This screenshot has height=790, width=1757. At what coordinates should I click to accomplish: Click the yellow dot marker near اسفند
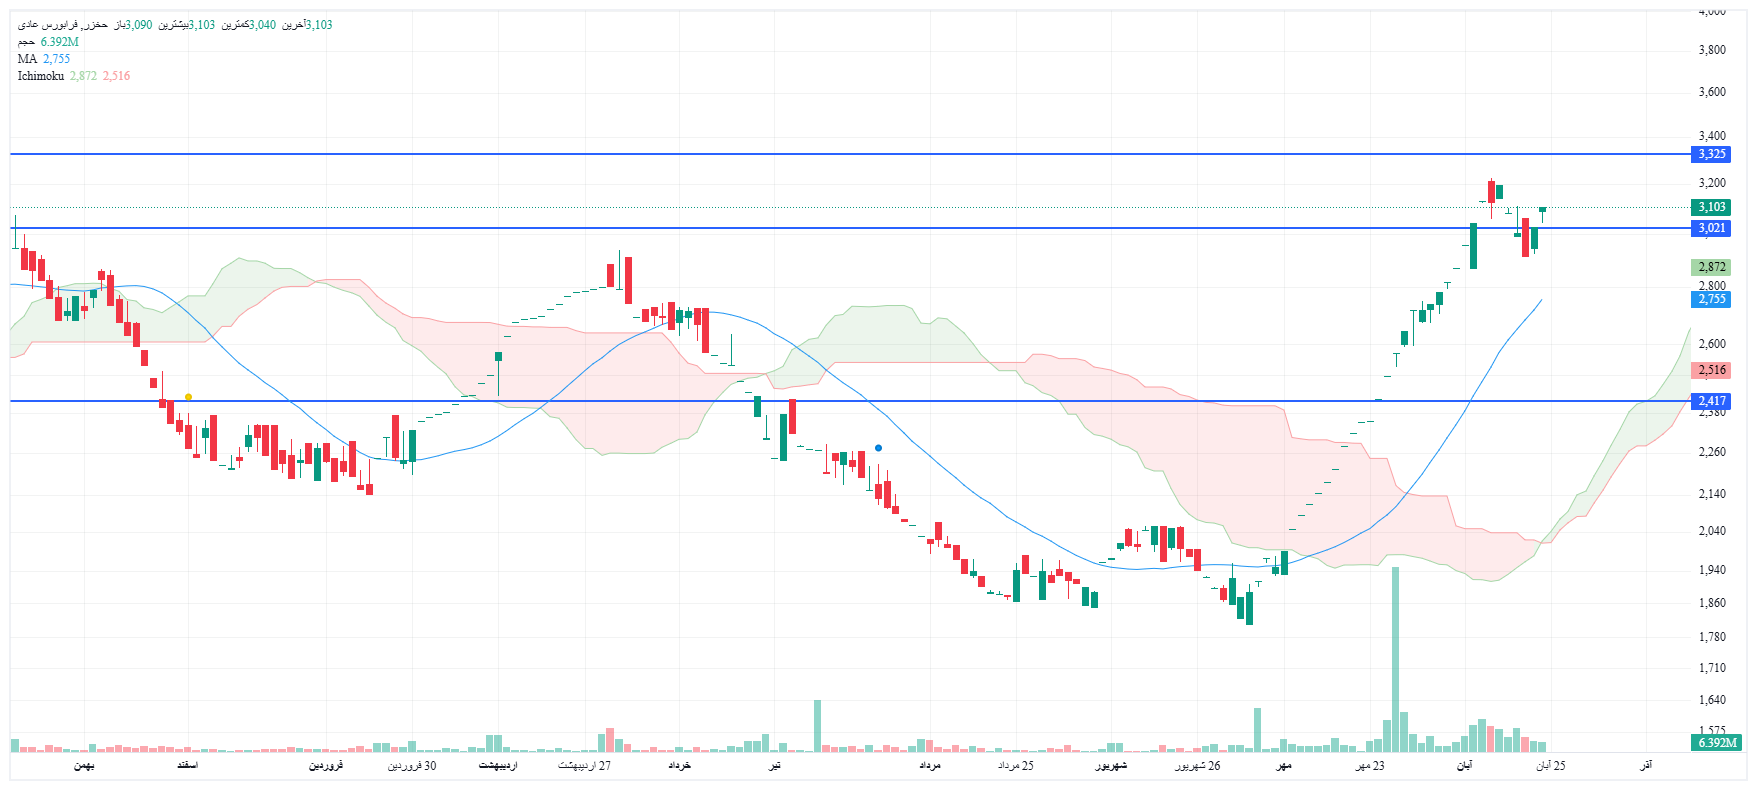188,397
